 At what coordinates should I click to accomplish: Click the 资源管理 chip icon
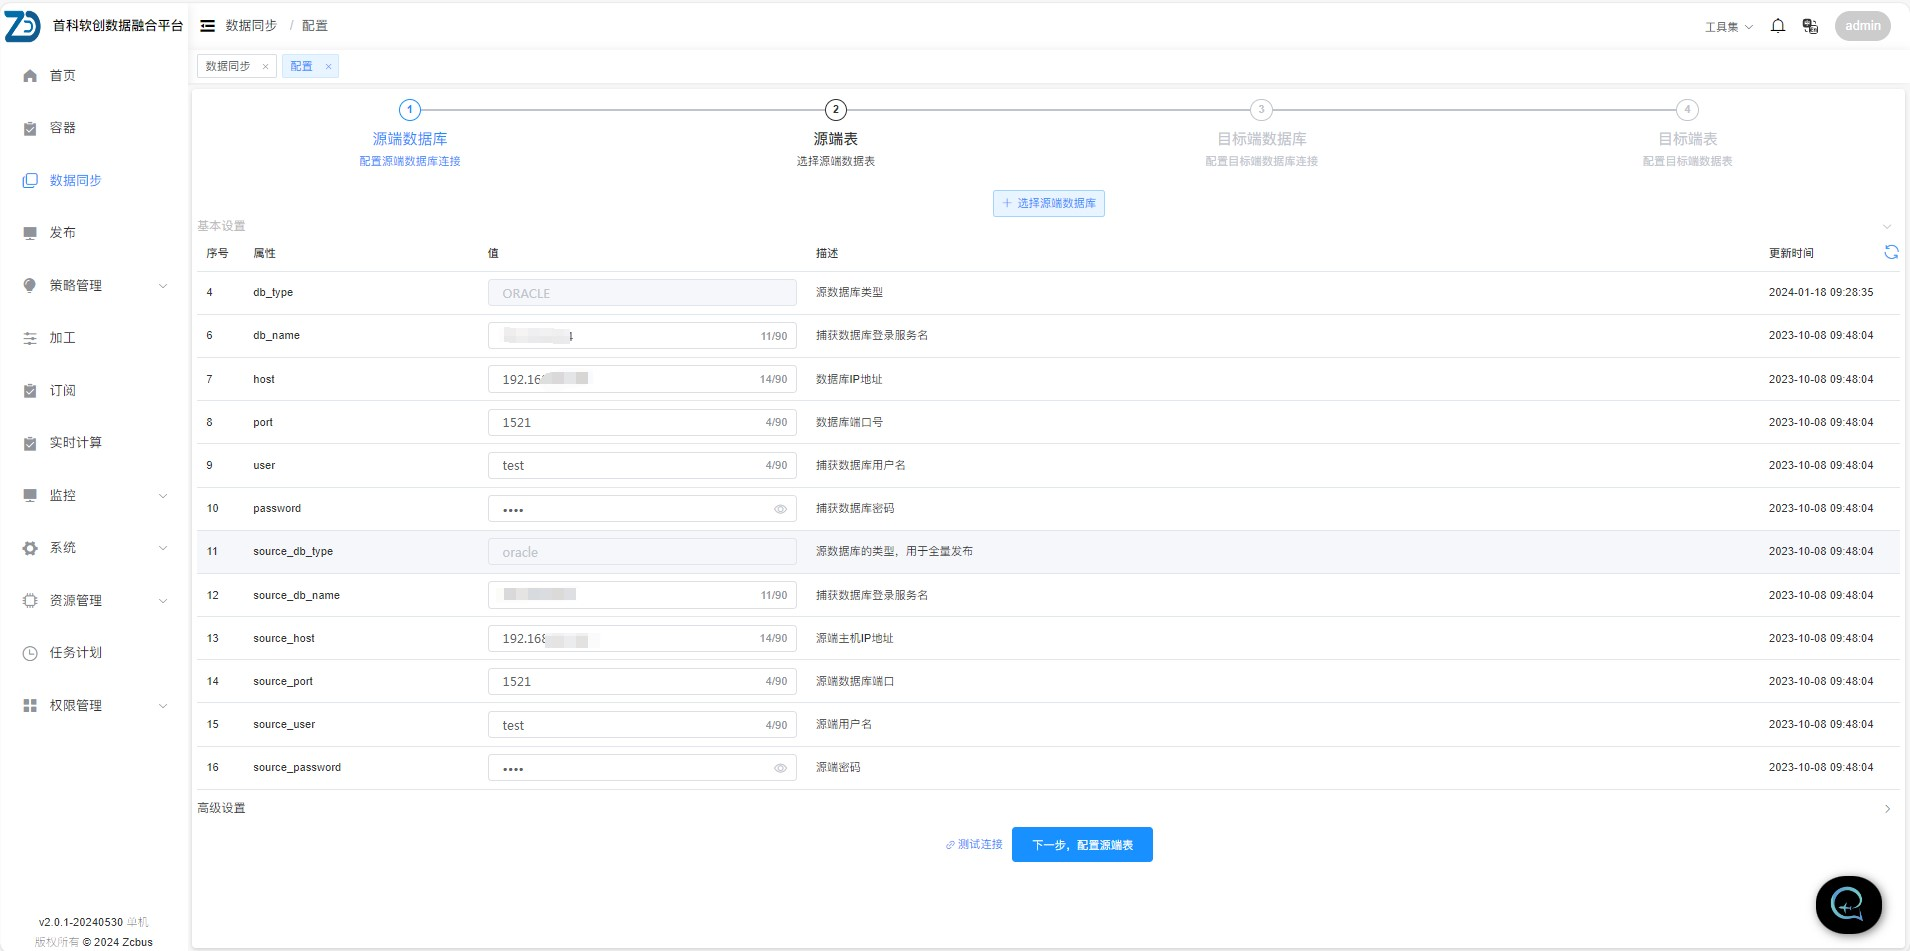tap(30, 601)
